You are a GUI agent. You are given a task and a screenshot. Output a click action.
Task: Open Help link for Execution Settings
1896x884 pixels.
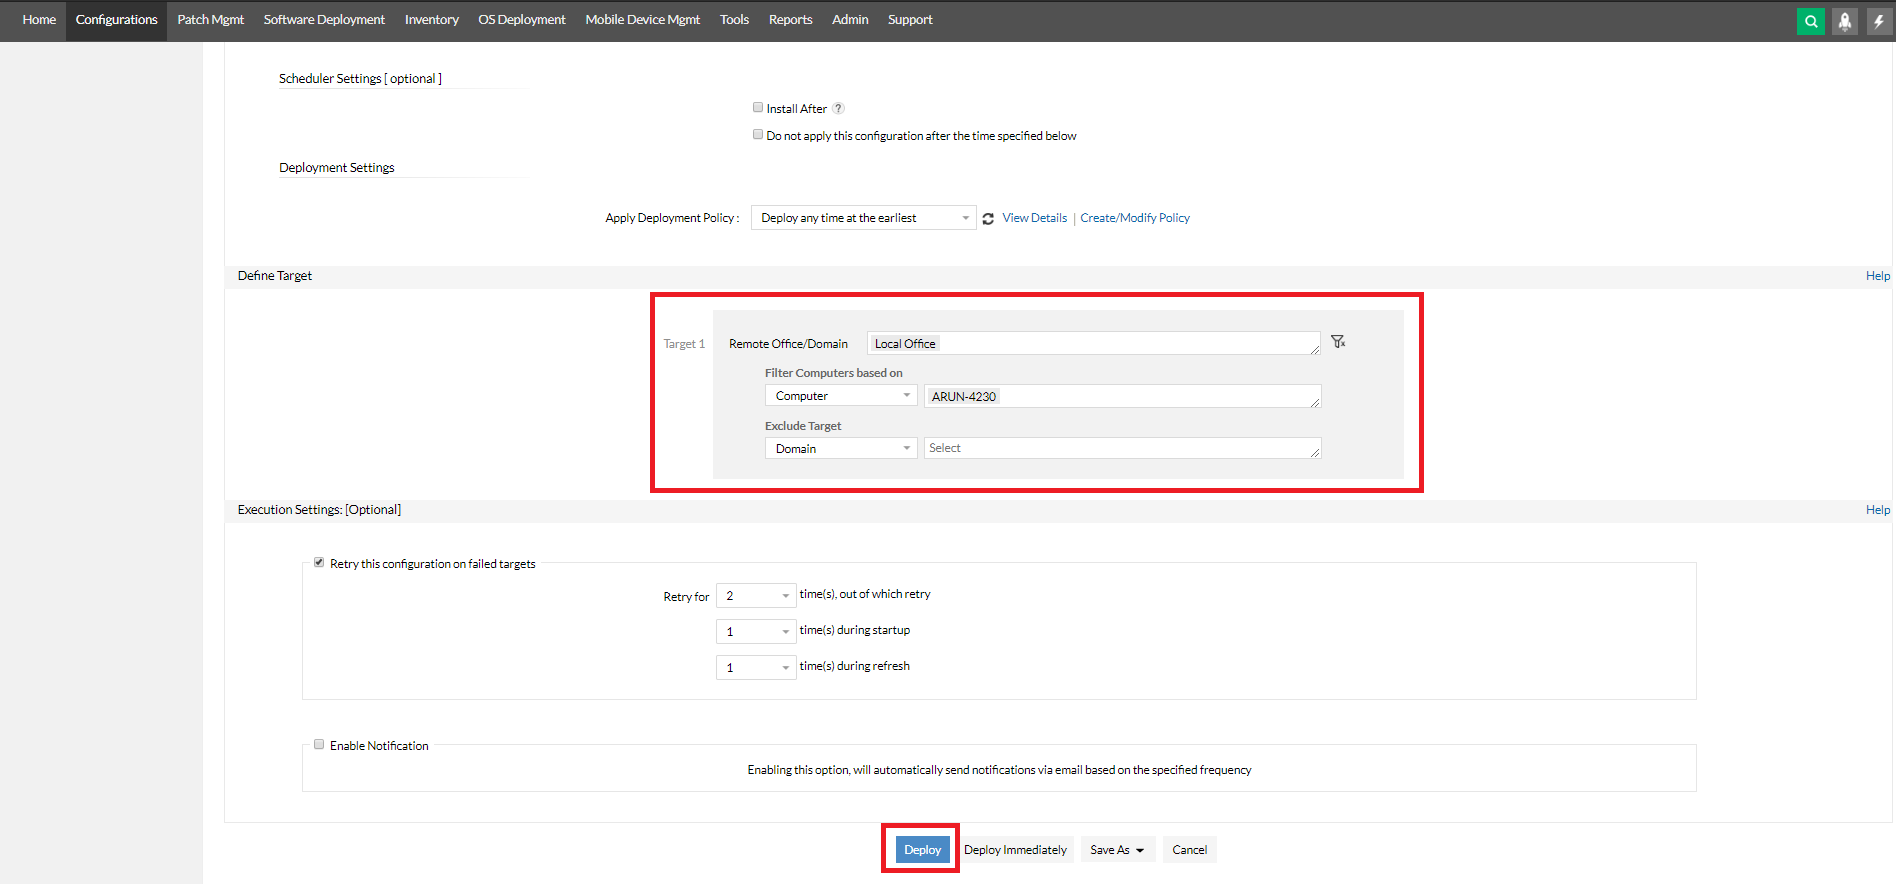(1878, 510)
